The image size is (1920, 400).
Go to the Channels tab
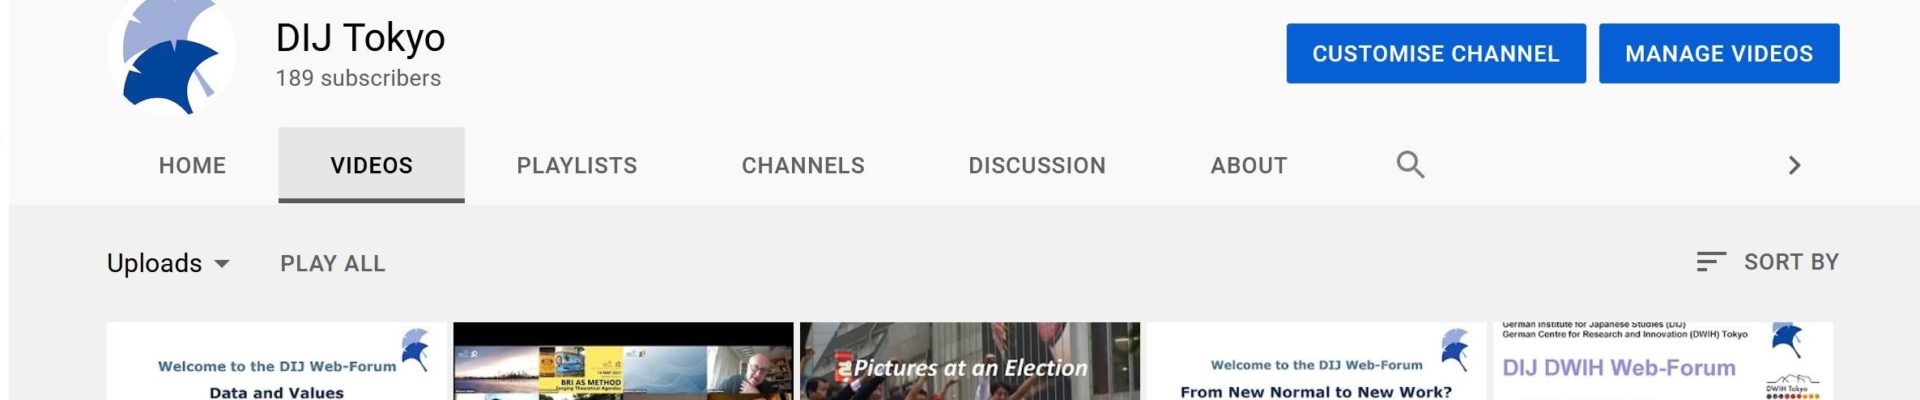(803, 165)
